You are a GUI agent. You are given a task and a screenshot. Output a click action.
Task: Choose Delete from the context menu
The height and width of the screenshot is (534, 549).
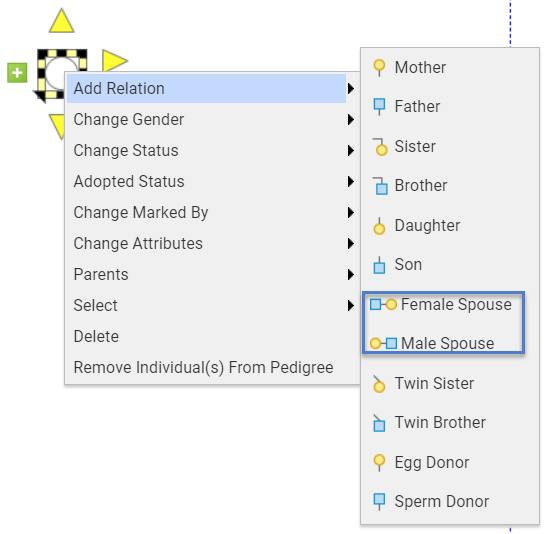pos(212,337)
